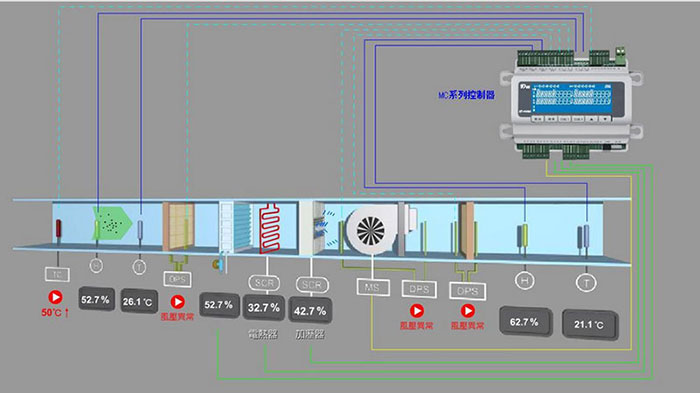Click the alarm icon under middle DPS
The height and width of the screenshot is (393, 700).
click(x=417, y=310)
